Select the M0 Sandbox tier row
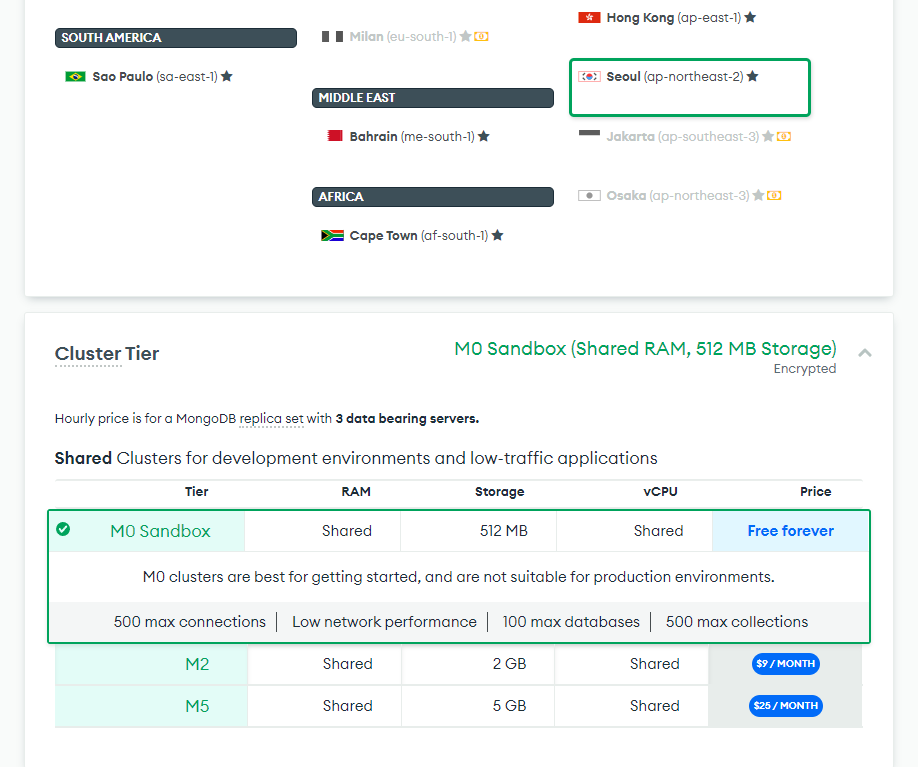 (x=459, y=531)
